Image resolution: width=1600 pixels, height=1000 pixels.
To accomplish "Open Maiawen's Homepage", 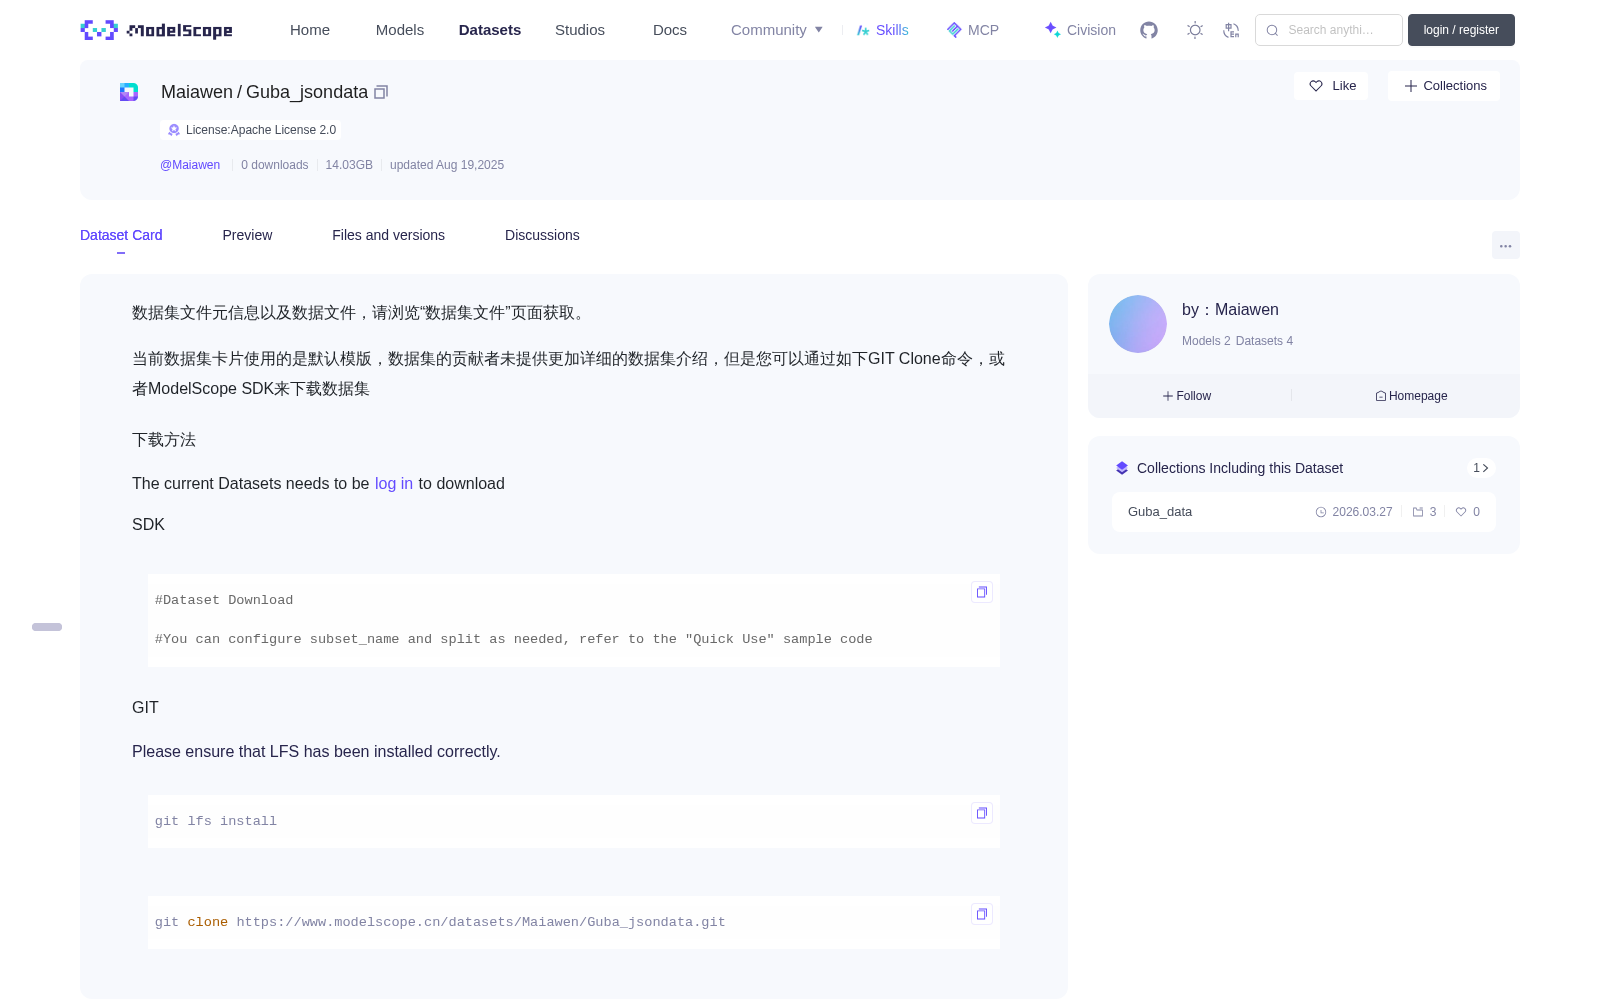I will click(x=1411, y=396).
